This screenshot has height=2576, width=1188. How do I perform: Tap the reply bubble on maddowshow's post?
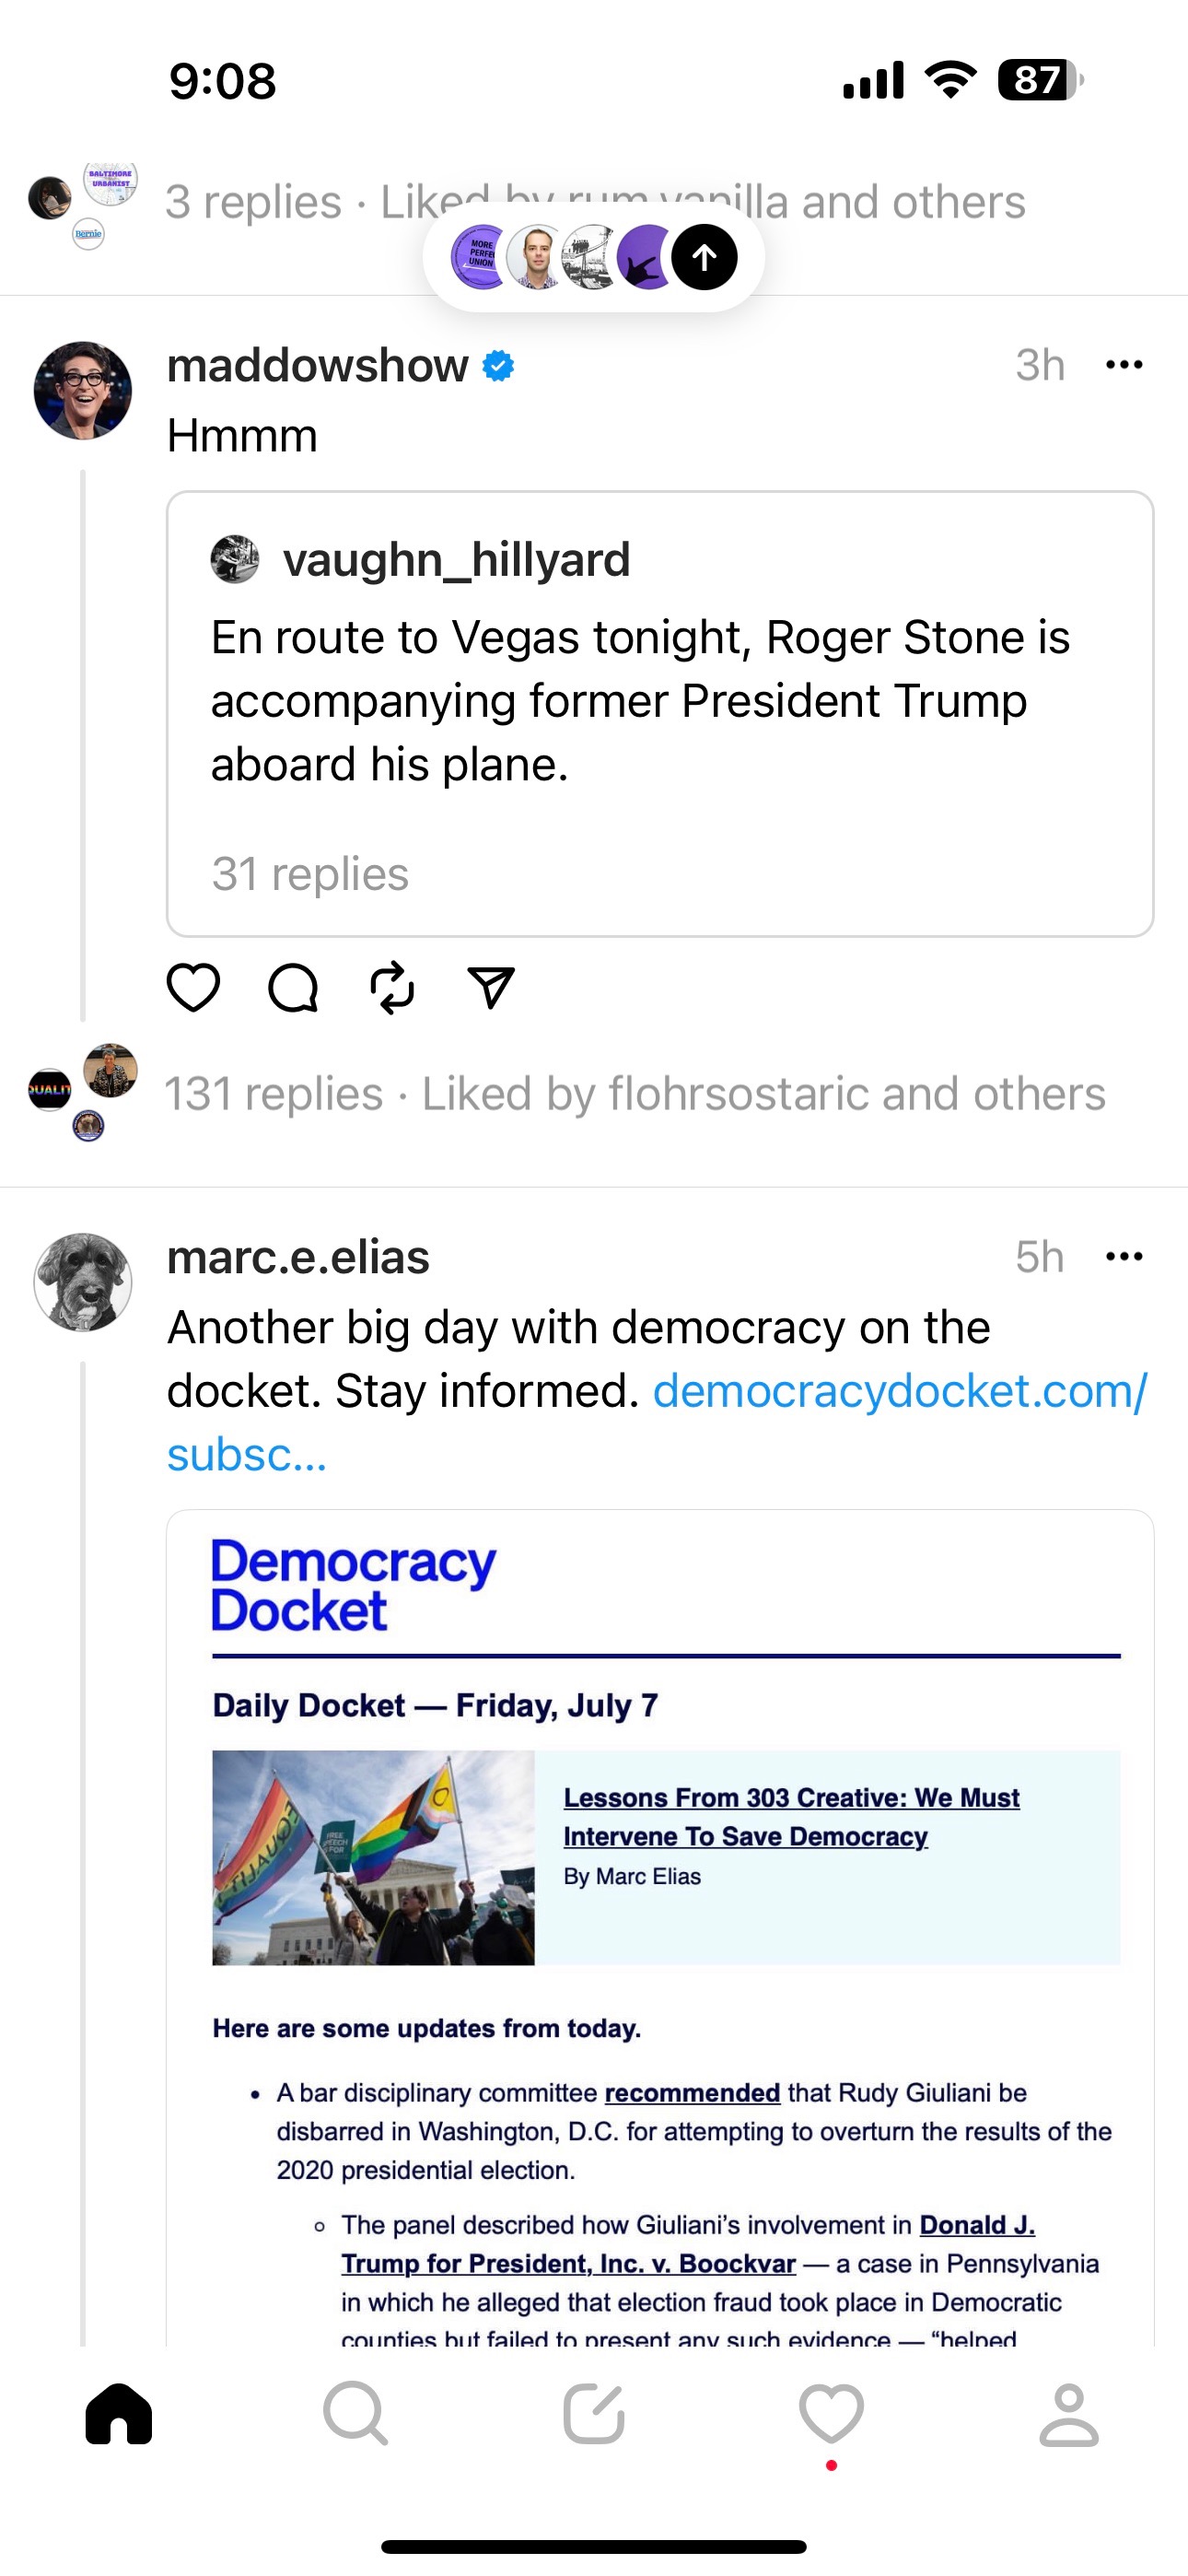pyautogui.click(x=293, y=988)
